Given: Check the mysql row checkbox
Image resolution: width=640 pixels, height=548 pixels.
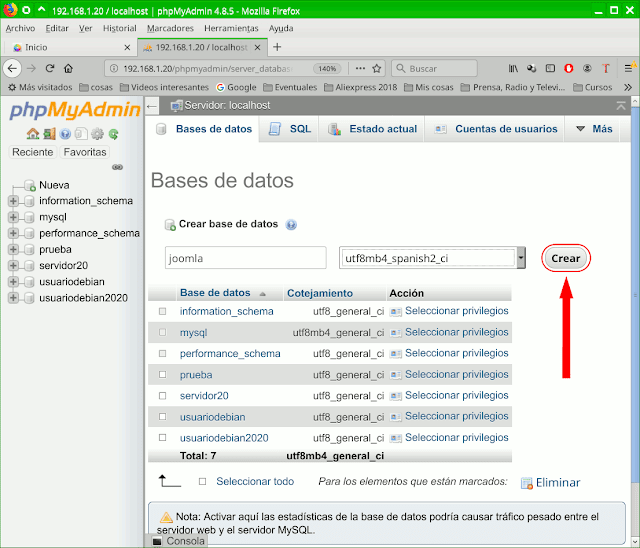Looking at the screenshot, I should tap(162, 332).
